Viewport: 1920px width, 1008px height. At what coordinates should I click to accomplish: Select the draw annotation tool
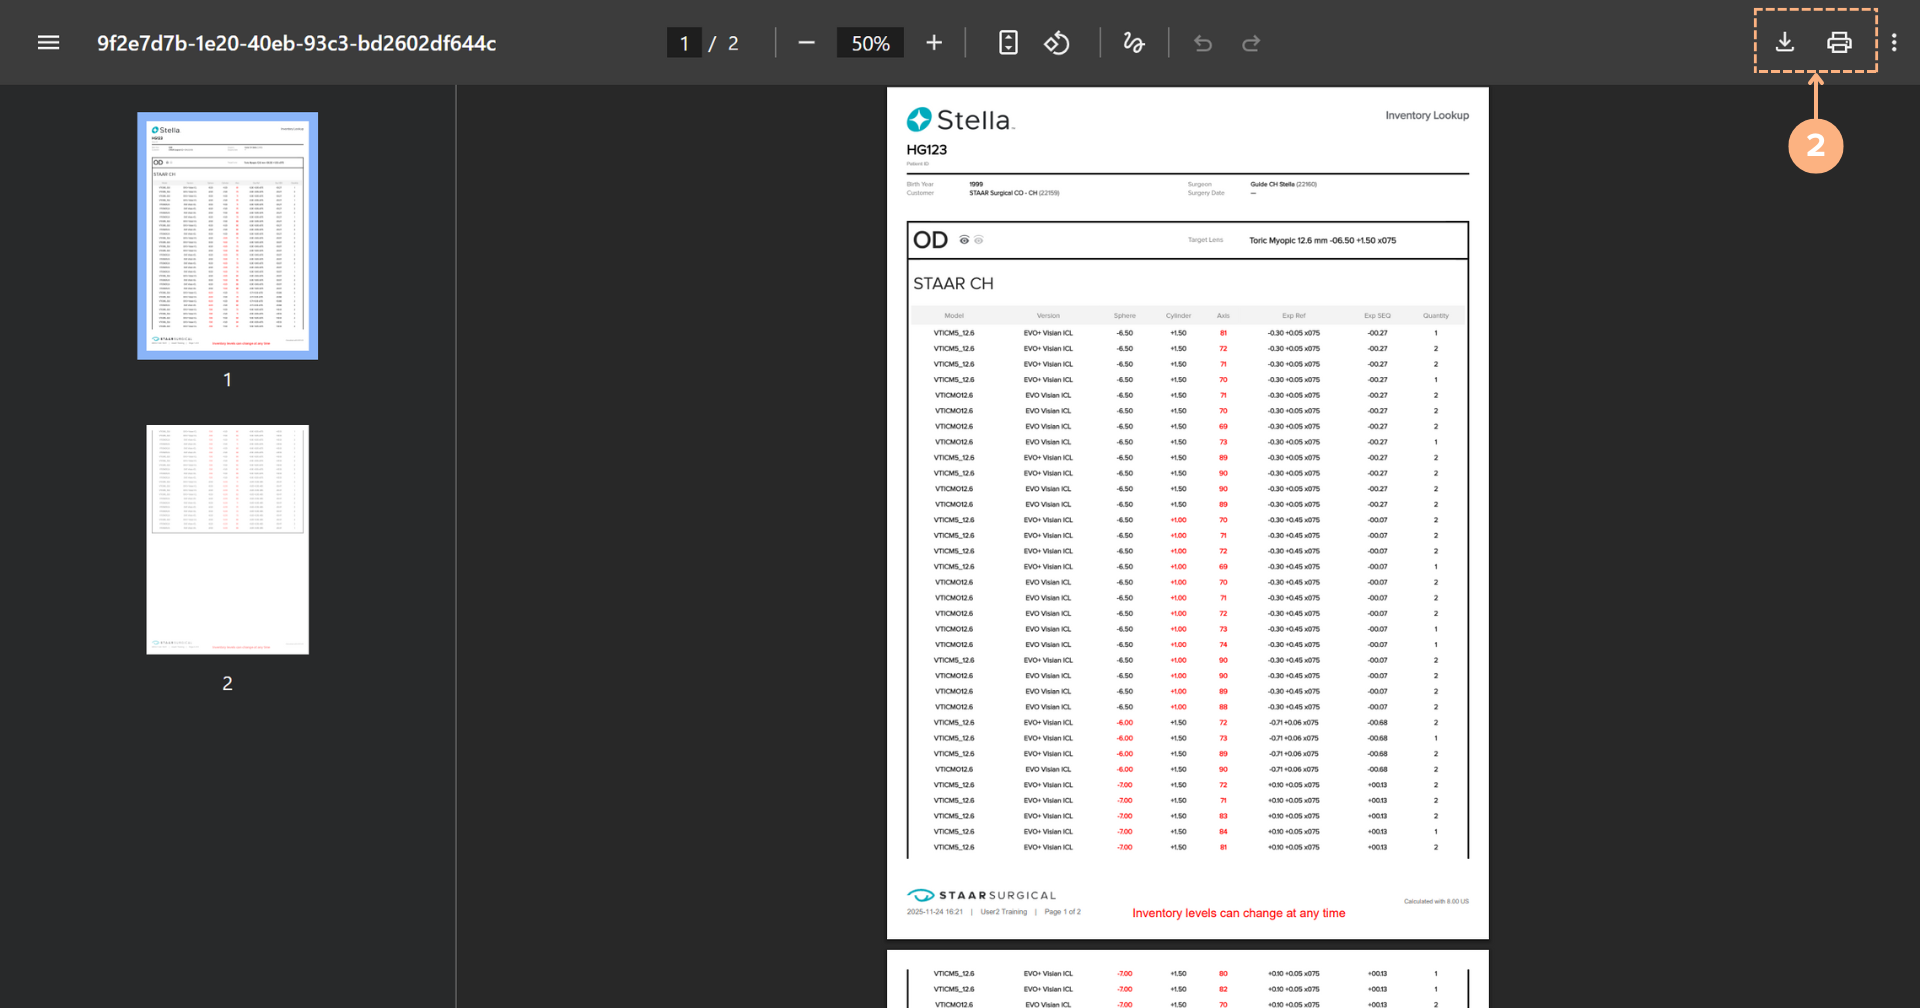tap(1133, 43)
